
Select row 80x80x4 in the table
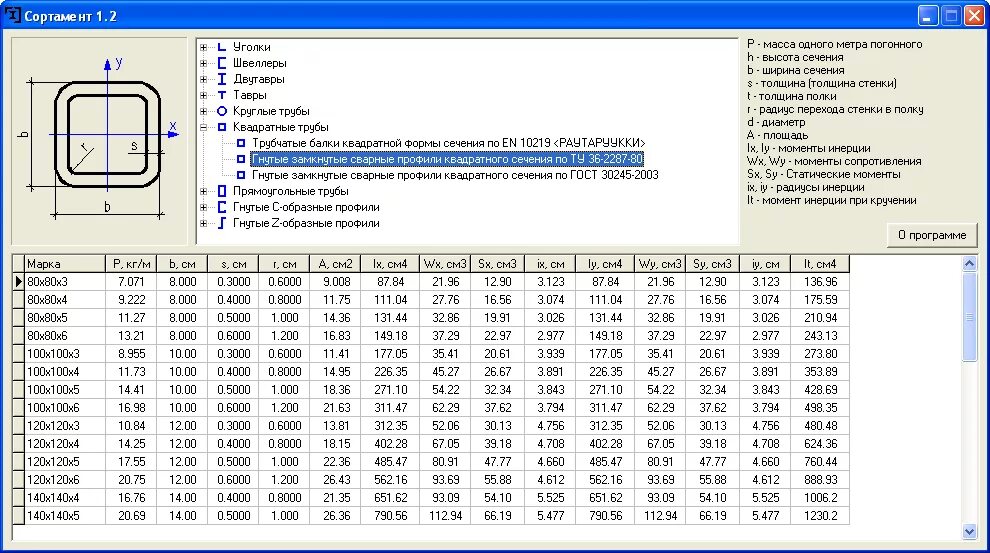point(437,300)
